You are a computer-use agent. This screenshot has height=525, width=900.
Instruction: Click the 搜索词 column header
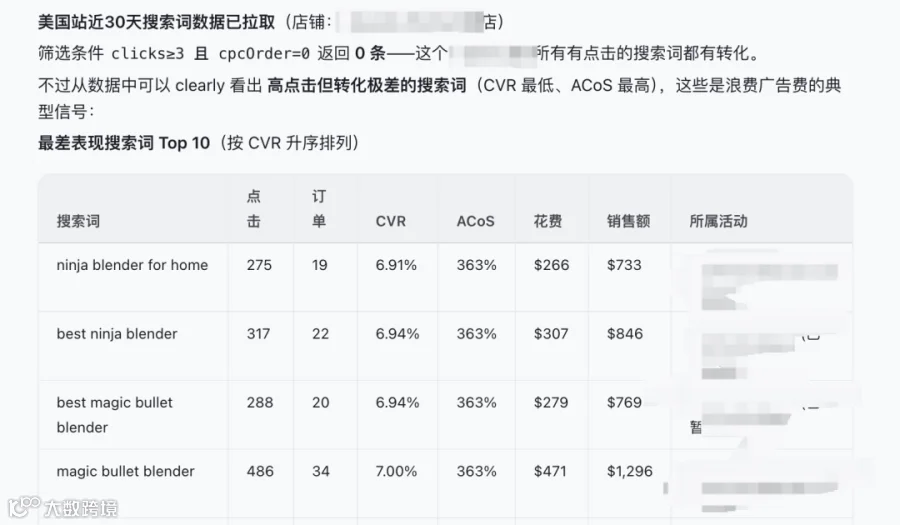(78, 221)
